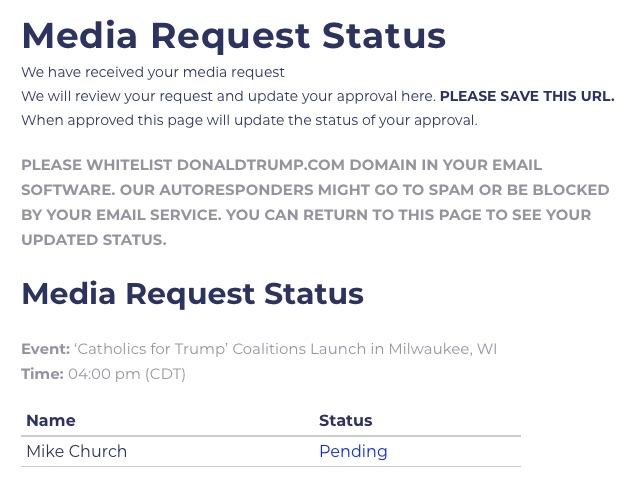Click 'We have received your media request' line
The height and width of the screenshot is (478, 633).
[x=153, y=72]
